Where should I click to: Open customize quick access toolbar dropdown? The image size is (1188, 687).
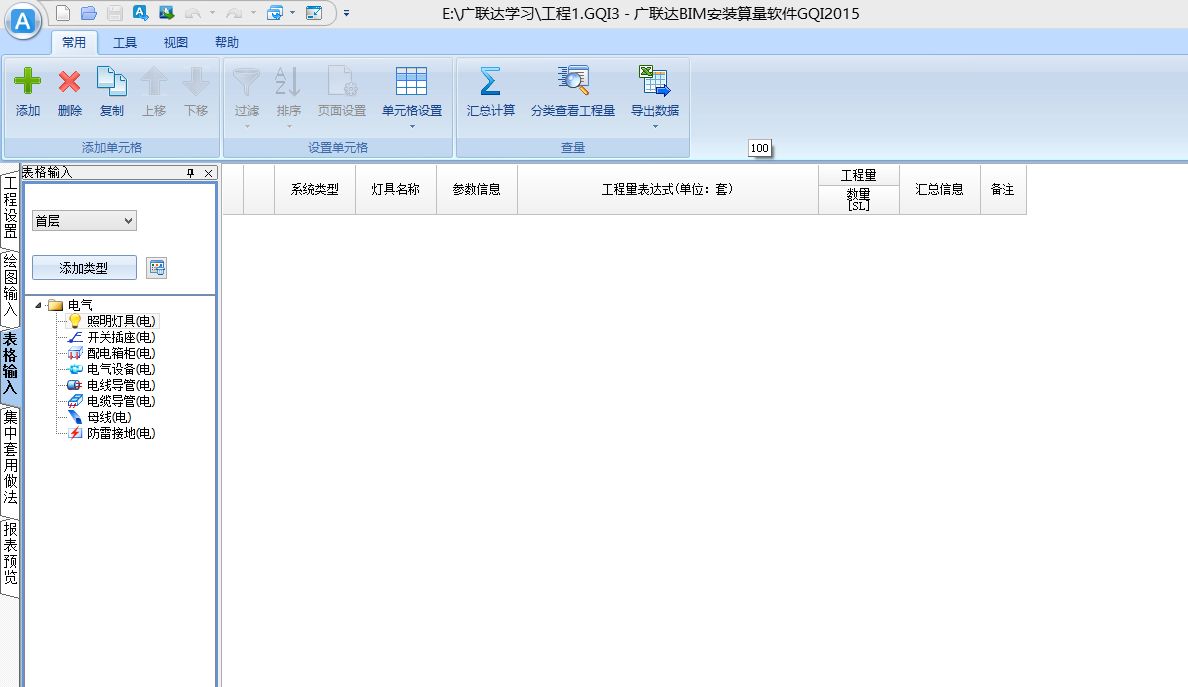(346, 13)
